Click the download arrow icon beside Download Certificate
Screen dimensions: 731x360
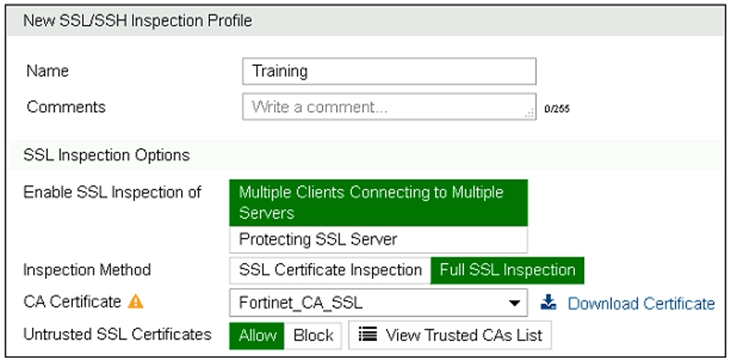coord(549,303)
